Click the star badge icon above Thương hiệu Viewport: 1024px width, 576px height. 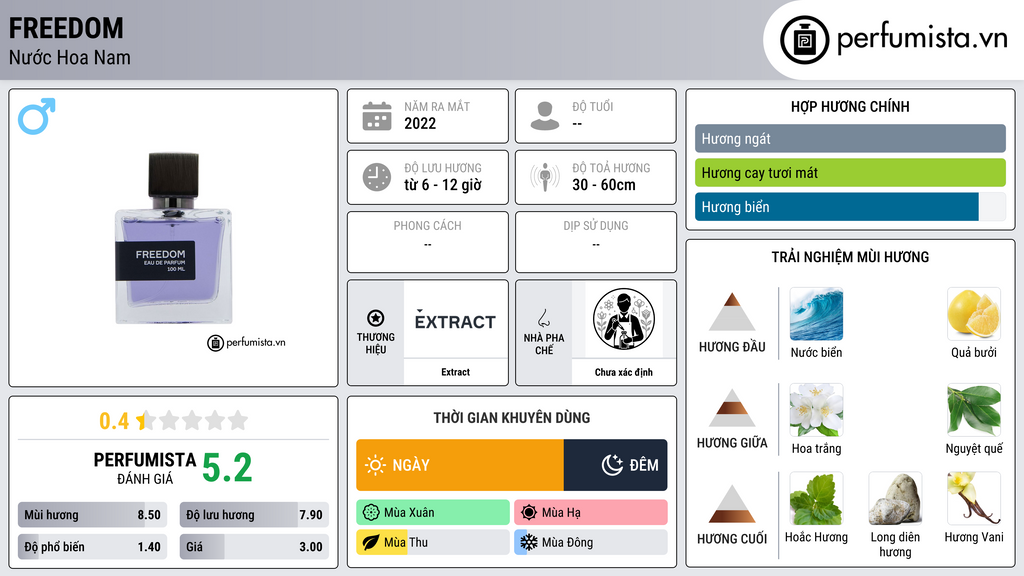[x=376, y=318]
